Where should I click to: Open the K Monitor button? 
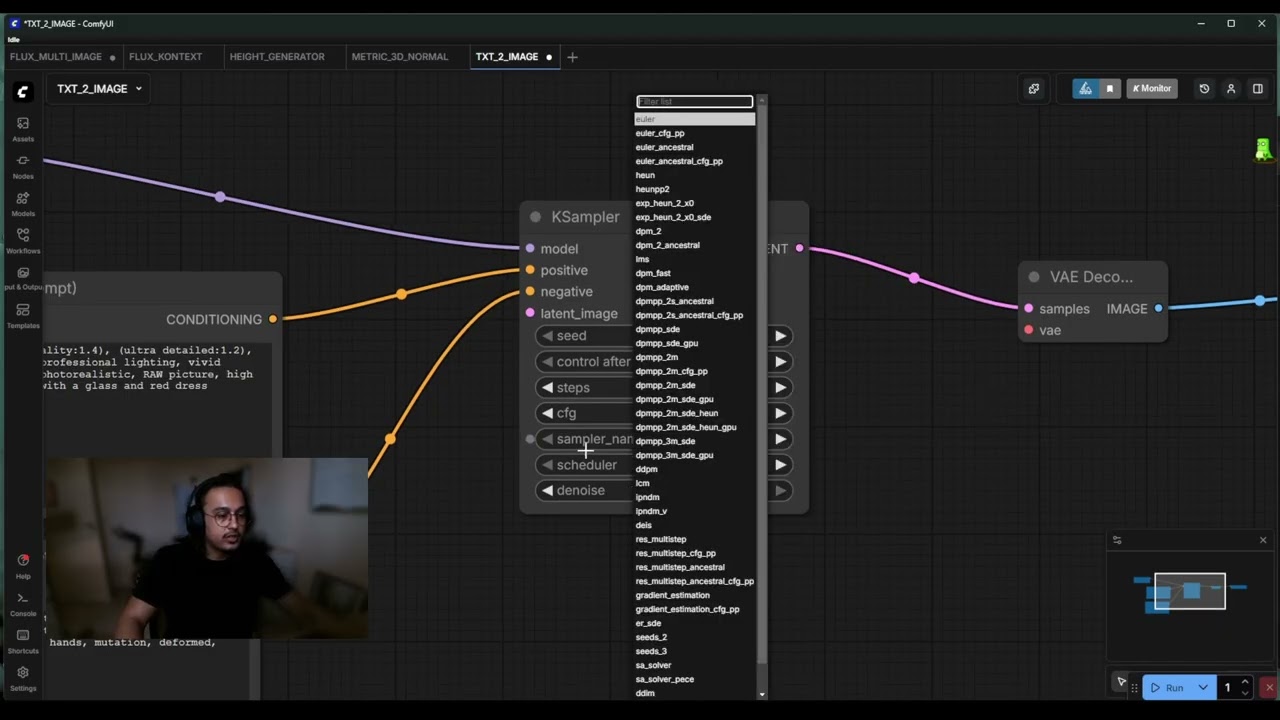(x=1152, y=88)
